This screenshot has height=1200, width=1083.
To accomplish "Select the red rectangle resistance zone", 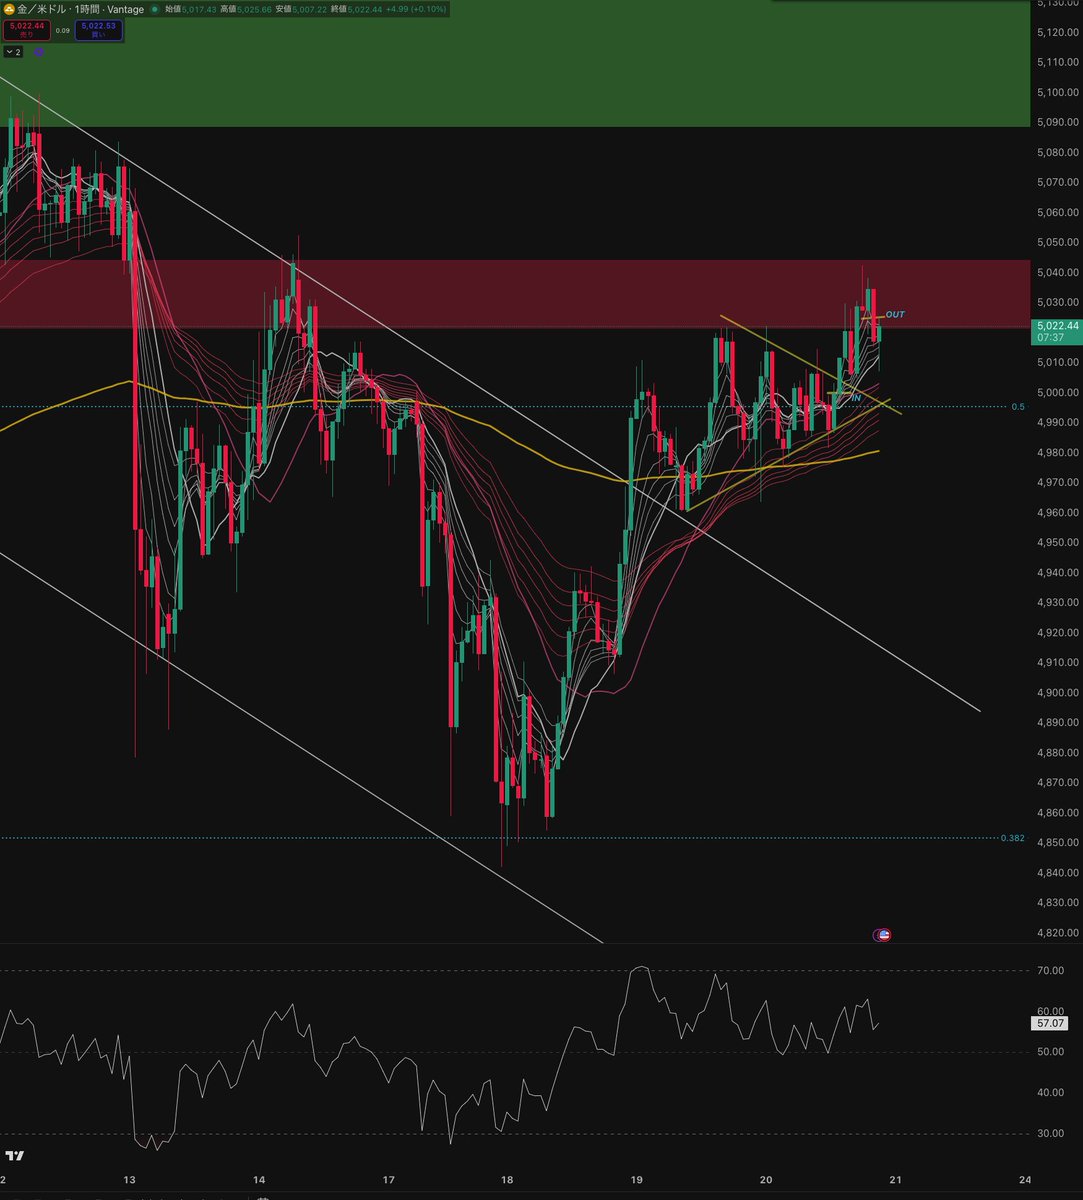I will pos(514,293).
